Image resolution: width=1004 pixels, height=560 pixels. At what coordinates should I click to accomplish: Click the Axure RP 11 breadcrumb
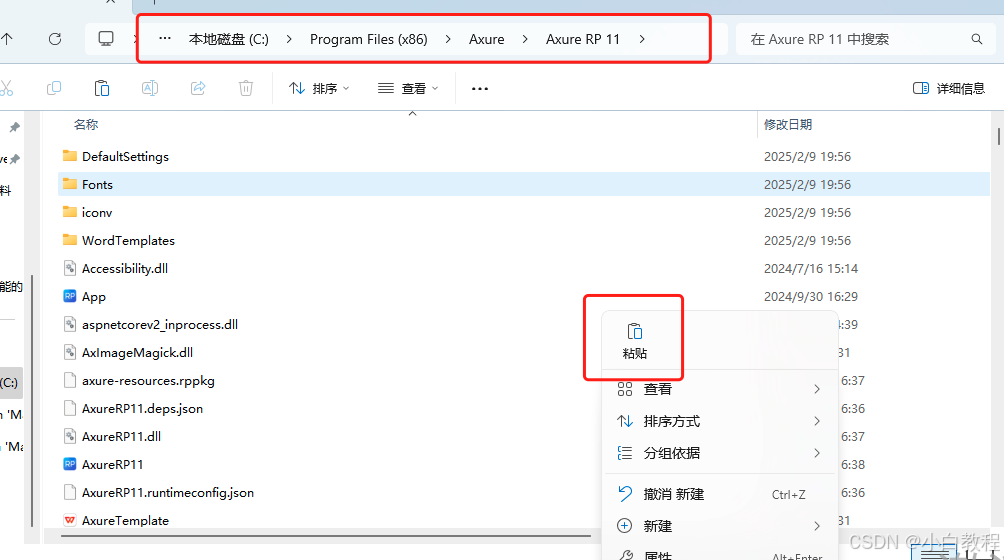pyautogui.click(x=583, y=39)
